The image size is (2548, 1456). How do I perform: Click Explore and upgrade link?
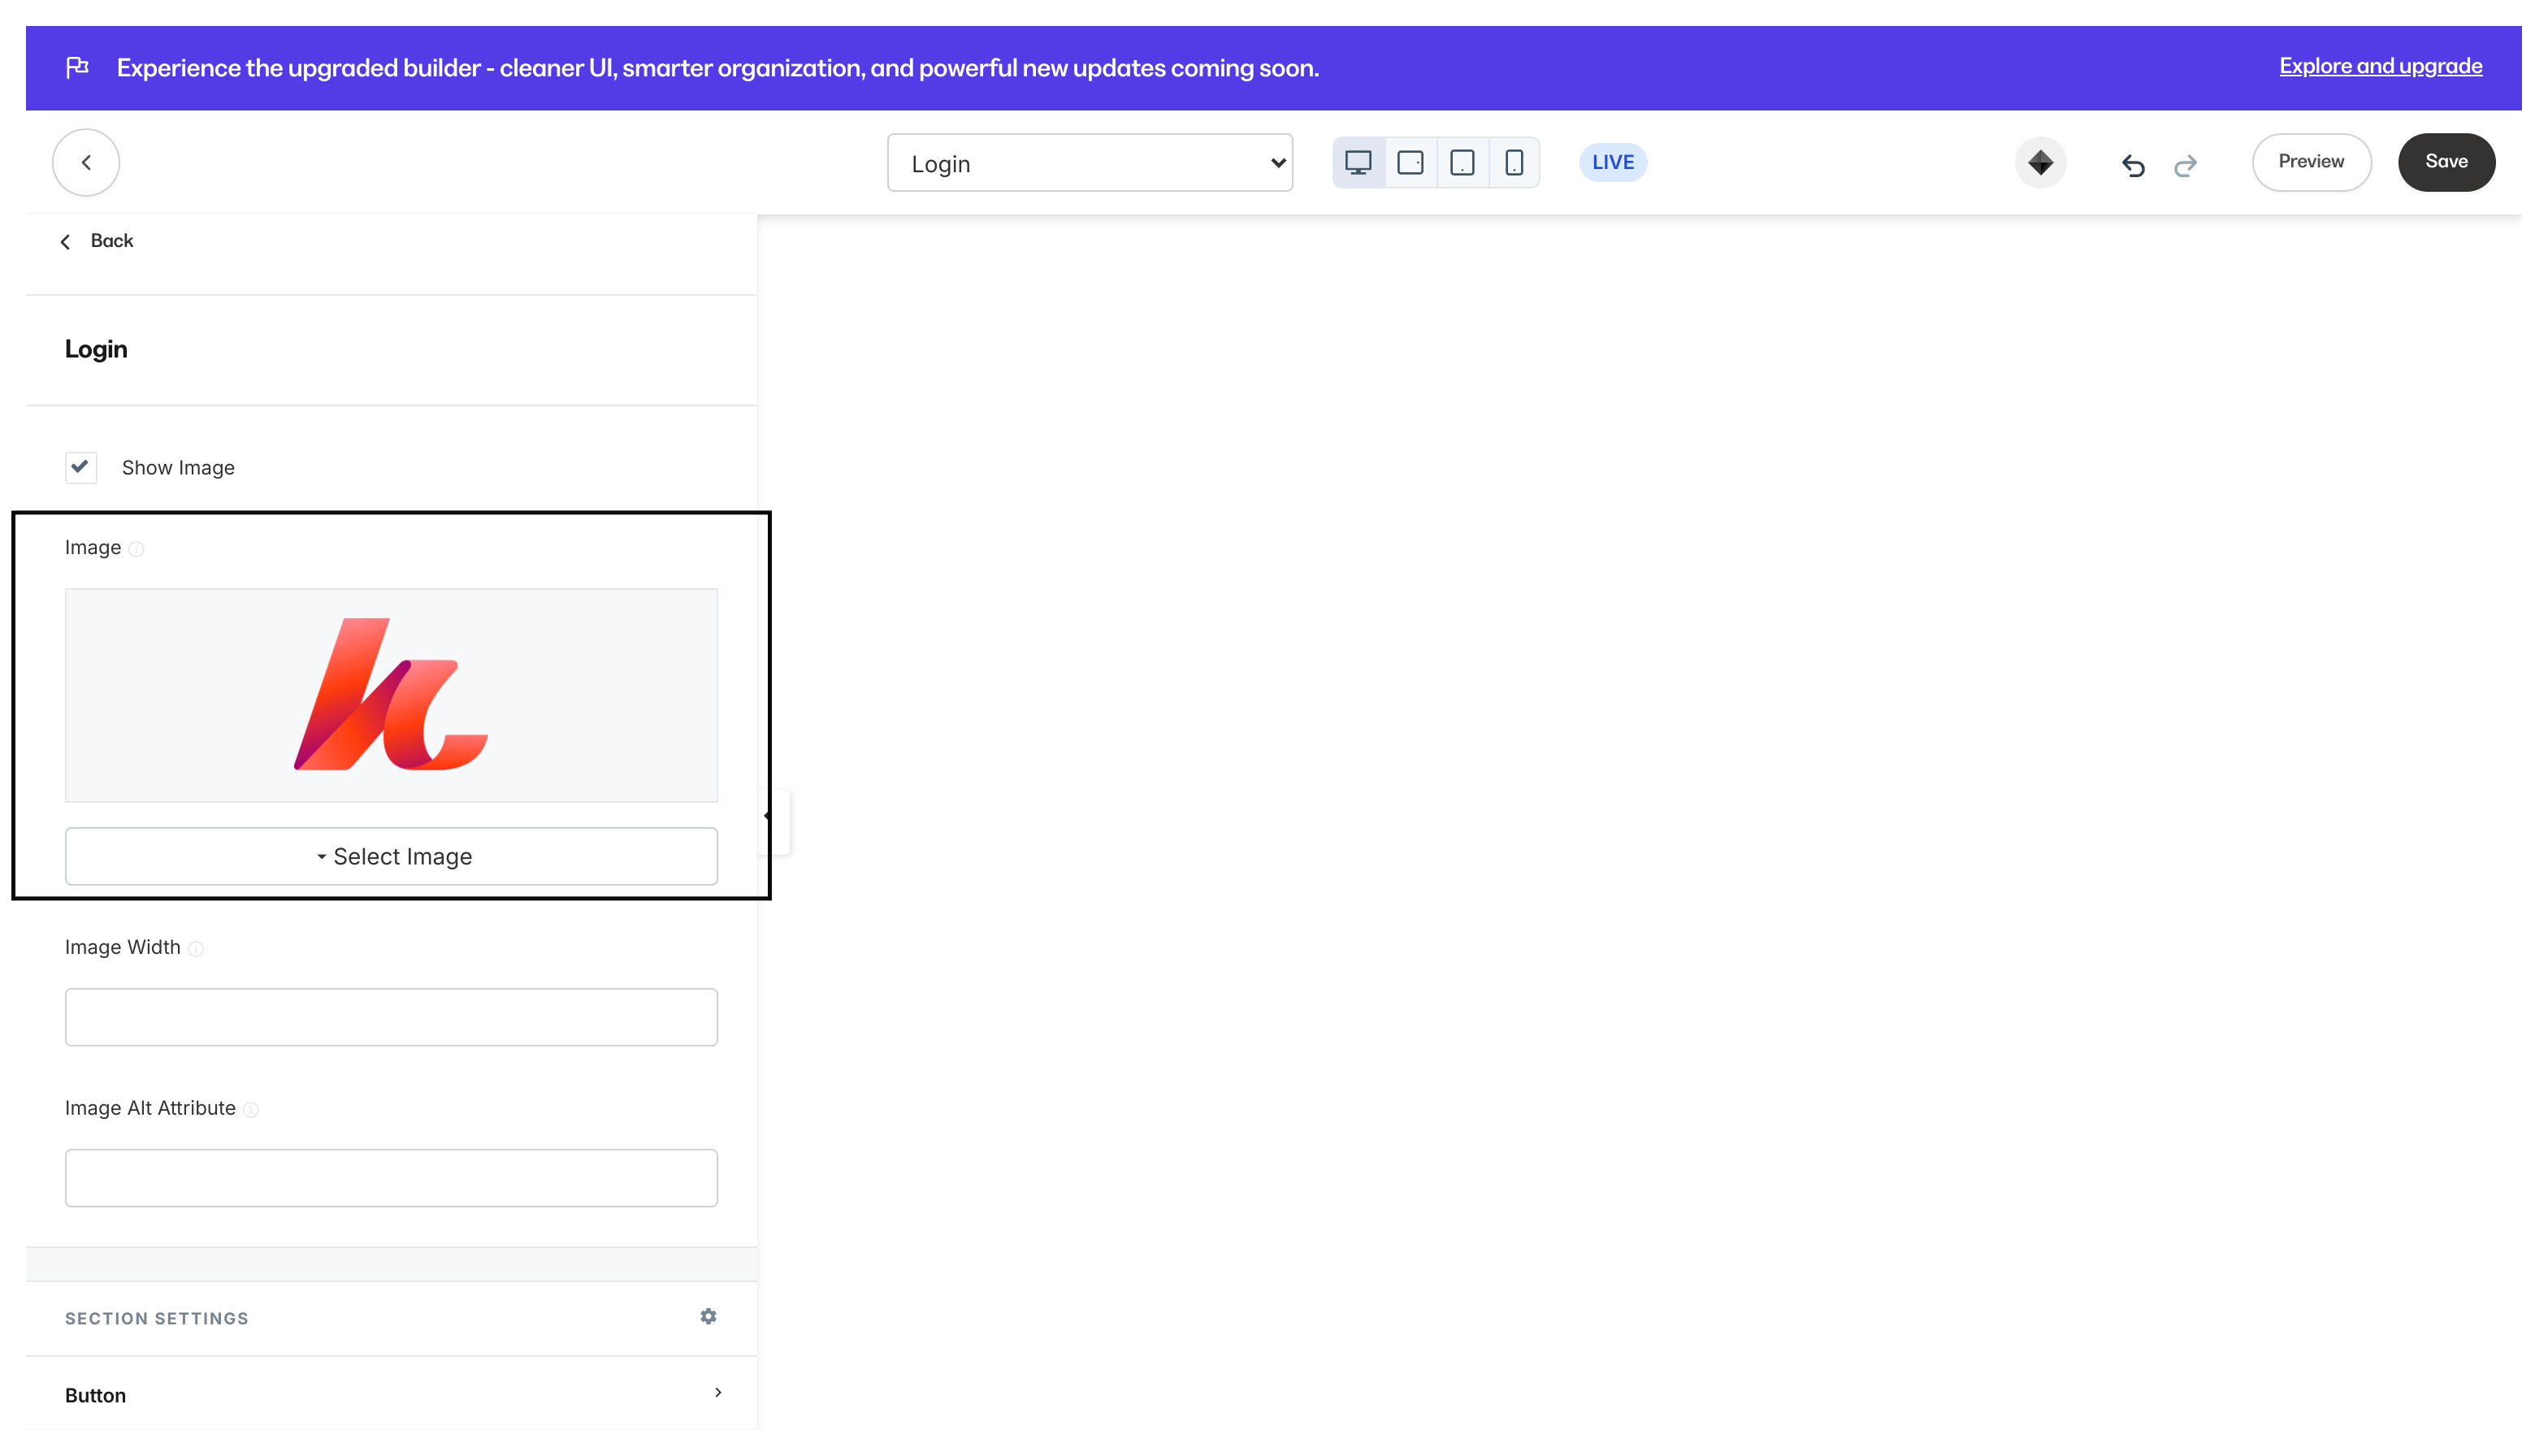[2381, 66]
